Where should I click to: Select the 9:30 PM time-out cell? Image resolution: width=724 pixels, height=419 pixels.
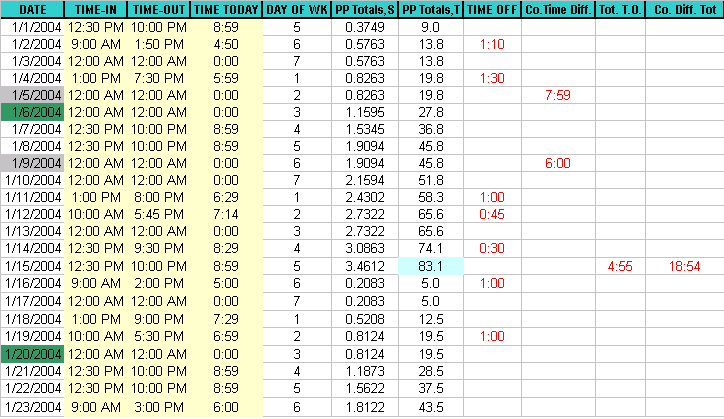(x=159, y=248)
